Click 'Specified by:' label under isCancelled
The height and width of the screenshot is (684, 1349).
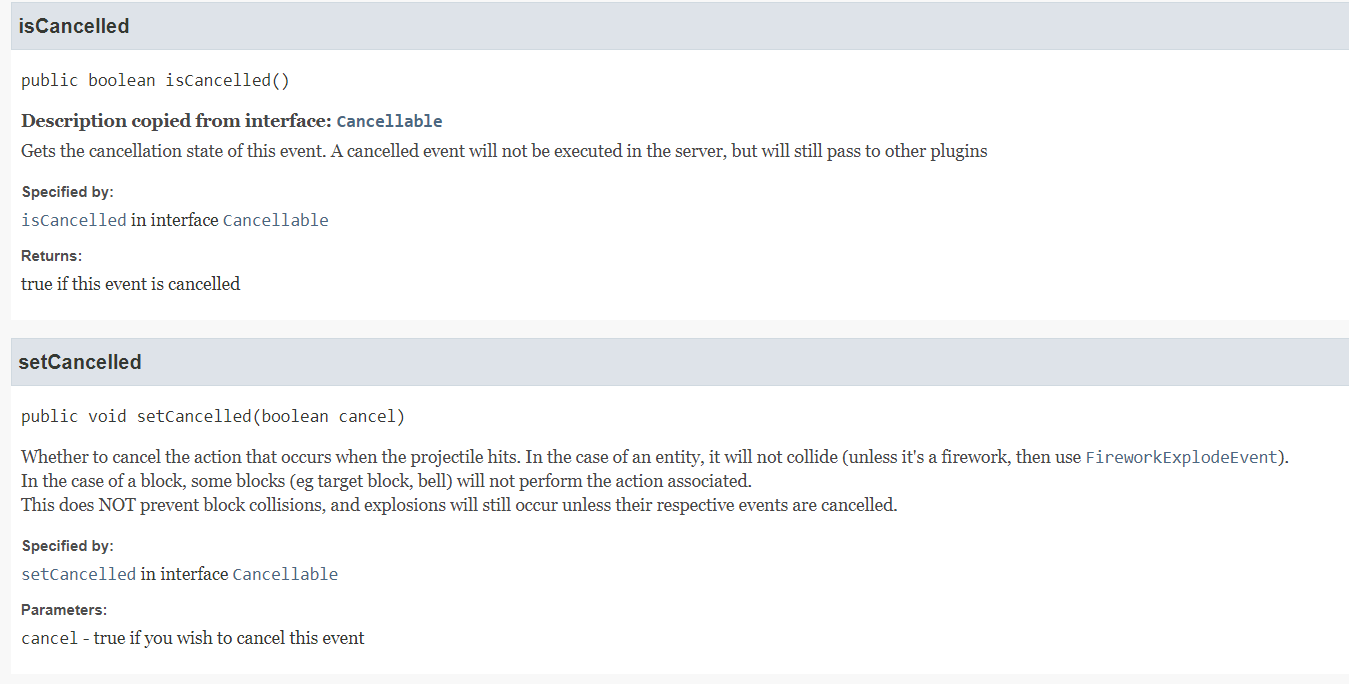coord(67,192)
